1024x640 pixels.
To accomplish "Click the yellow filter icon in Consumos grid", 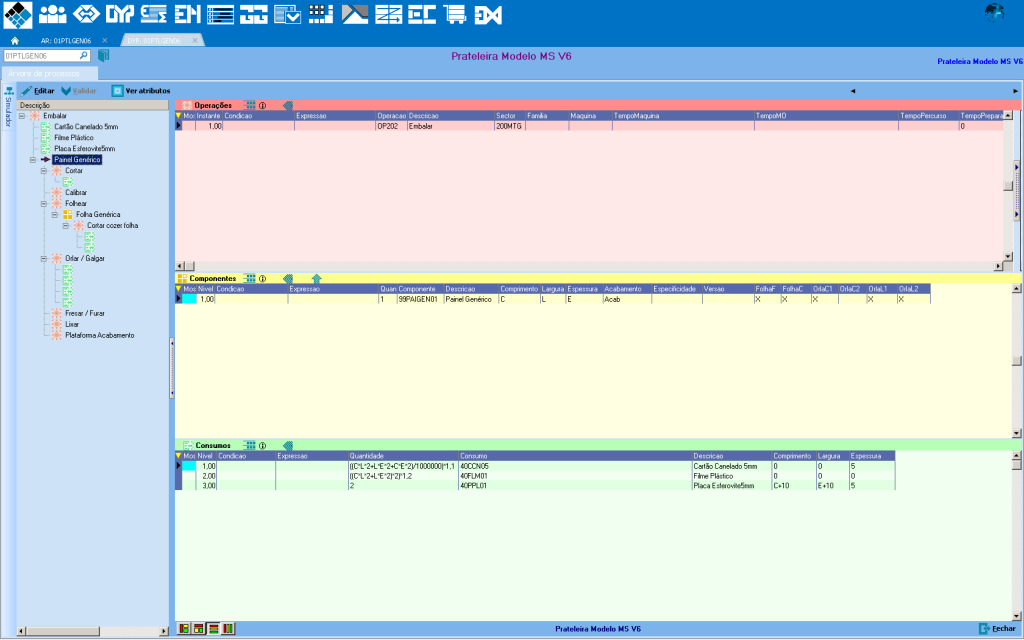I will pyautogui.click(x=179, y=455).
